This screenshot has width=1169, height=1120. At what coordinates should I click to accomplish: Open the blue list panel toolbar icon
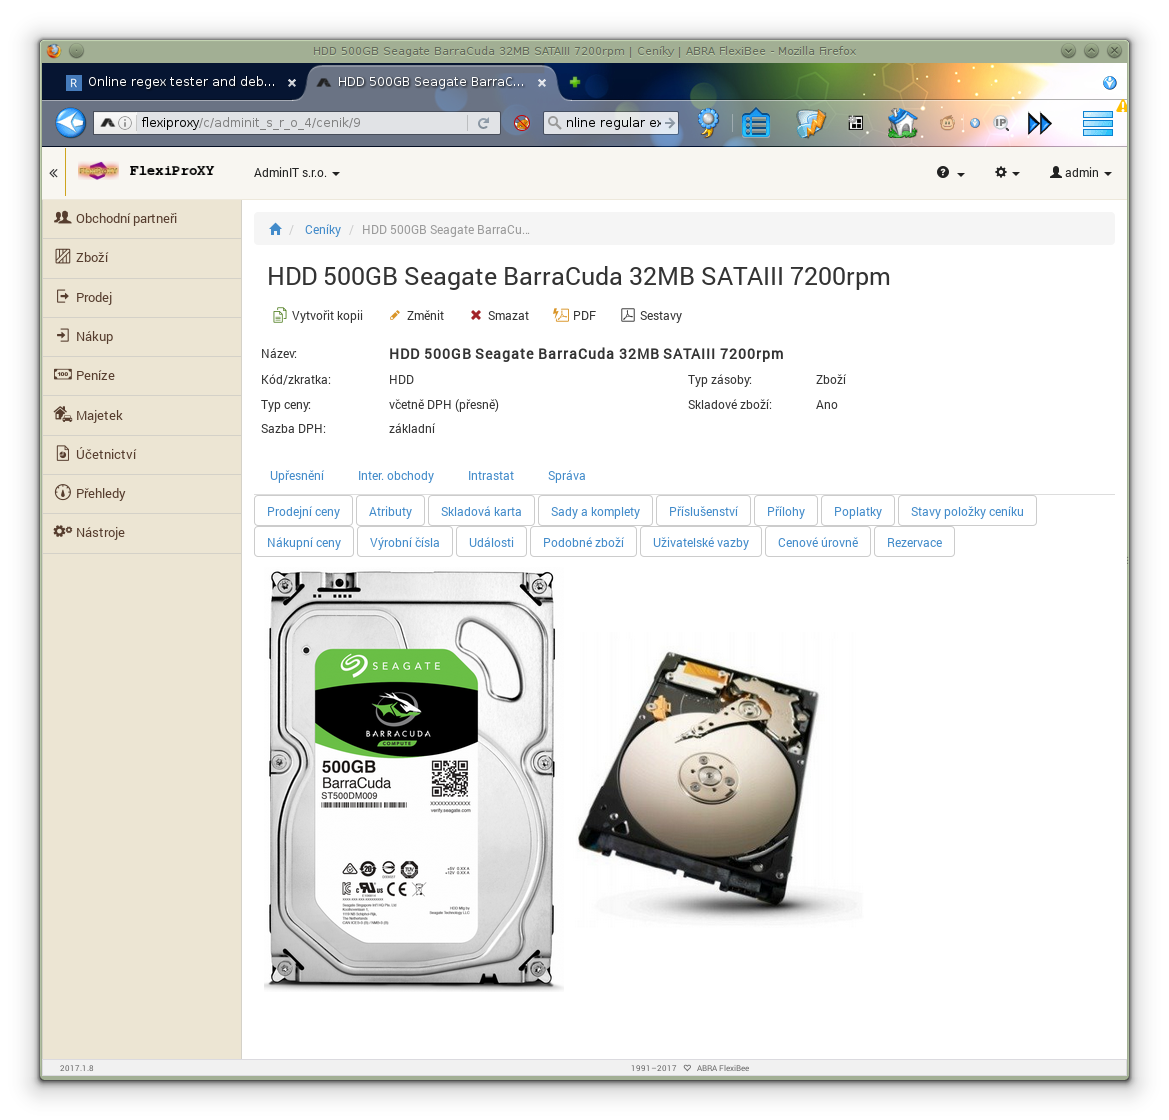click(755, 123)
